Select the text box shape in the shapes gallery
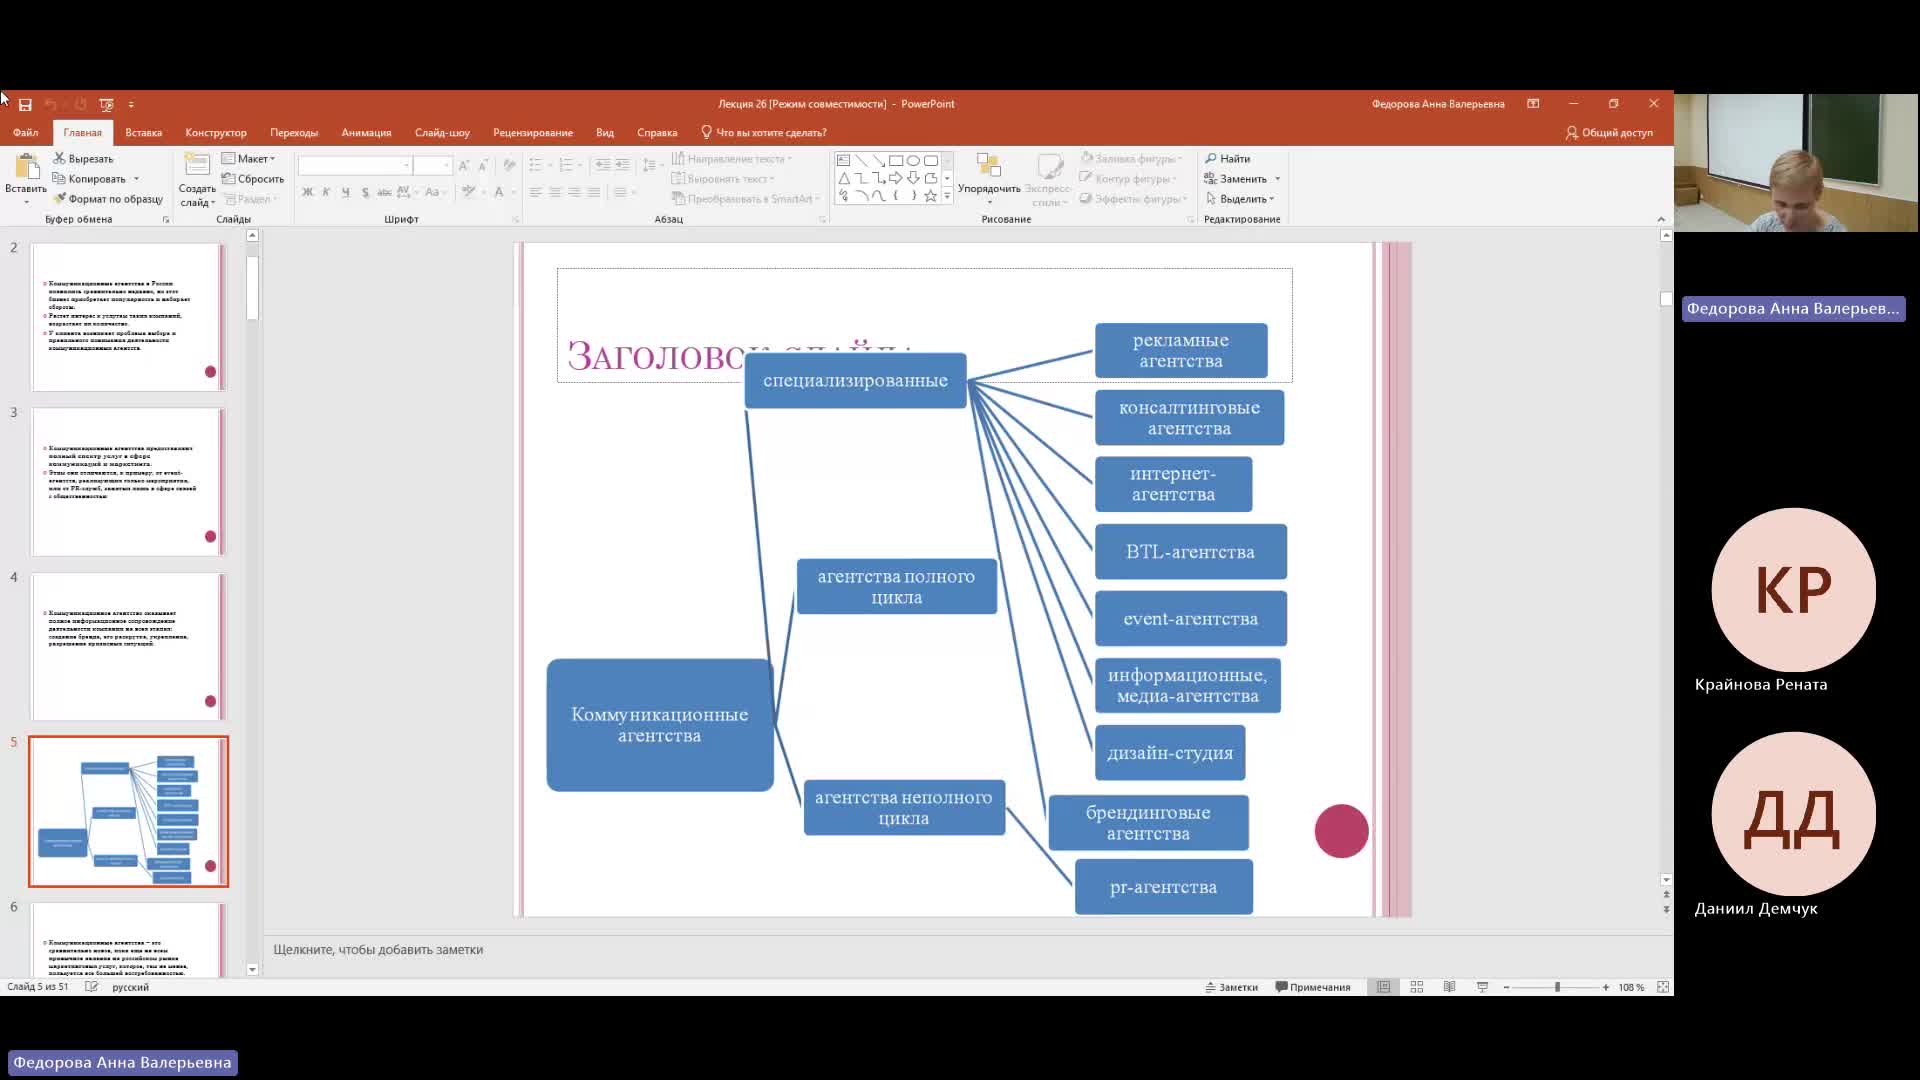Viewport: 1920px width, 1080px height. 843,160
